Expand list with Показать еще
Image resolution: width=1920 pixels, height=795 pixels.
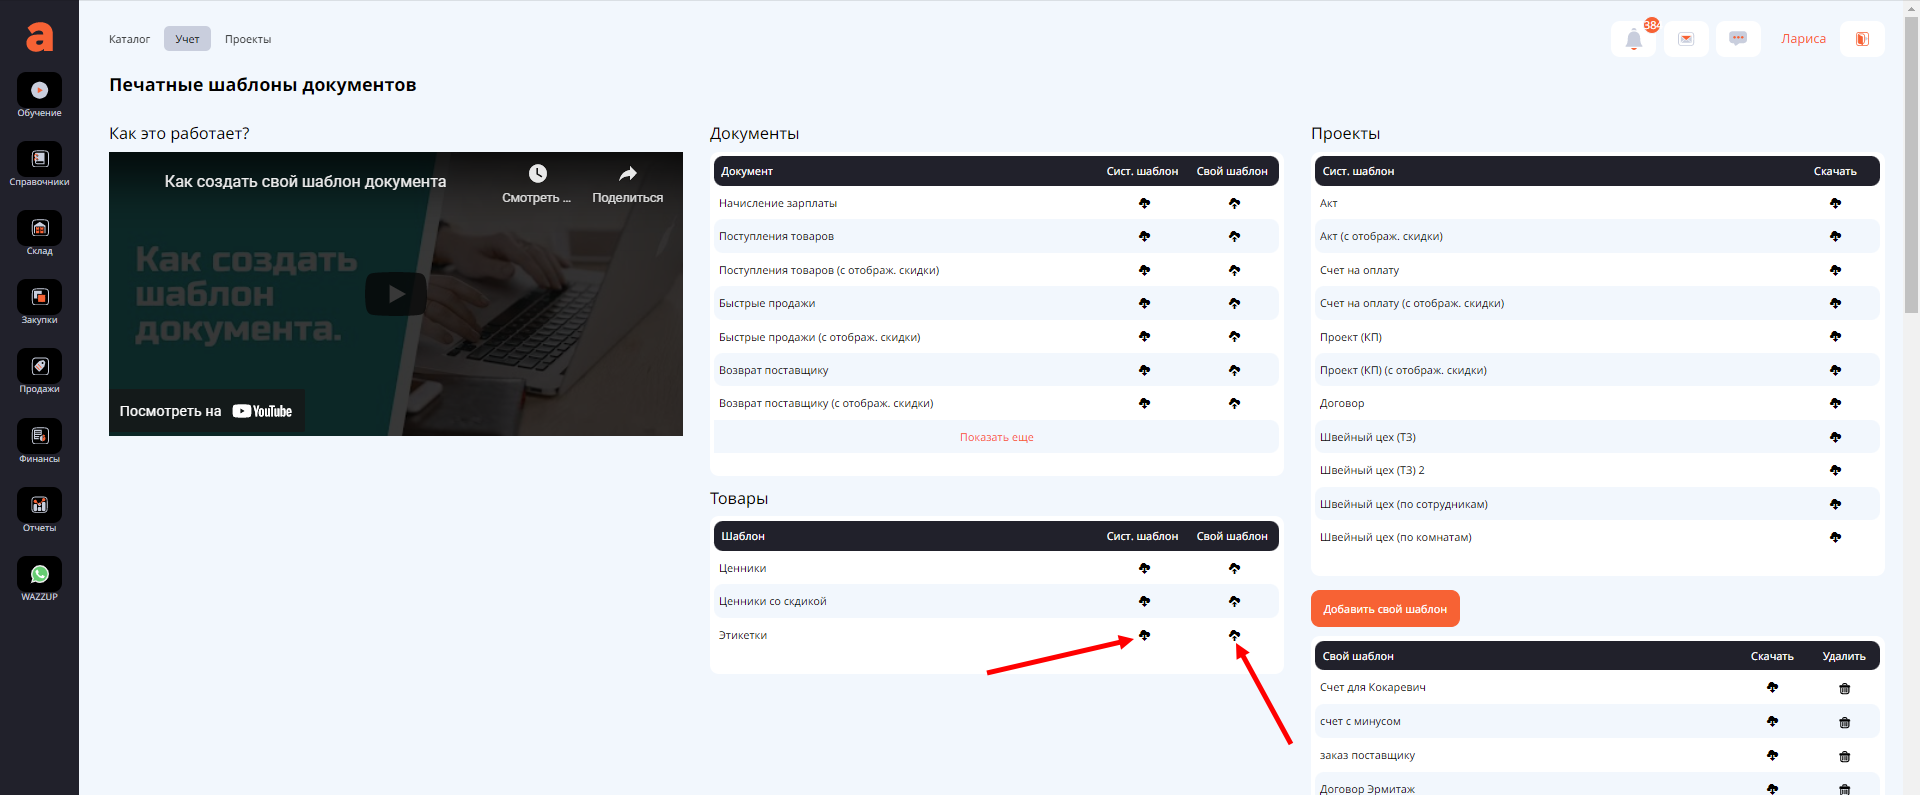996,437
